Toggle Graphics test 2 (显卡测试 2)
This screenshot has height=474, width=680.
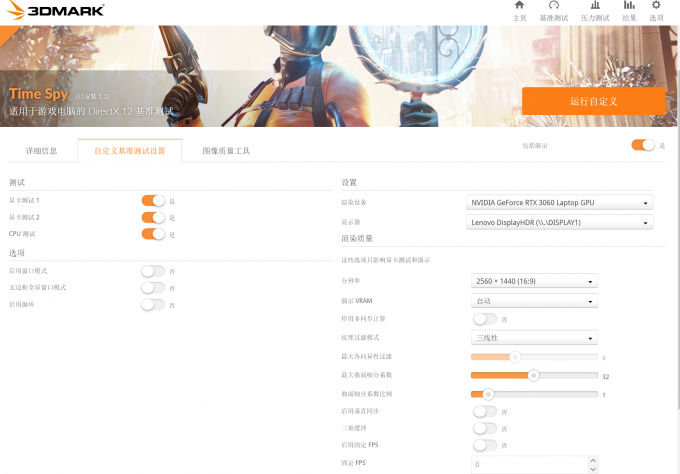click(153, 217)
